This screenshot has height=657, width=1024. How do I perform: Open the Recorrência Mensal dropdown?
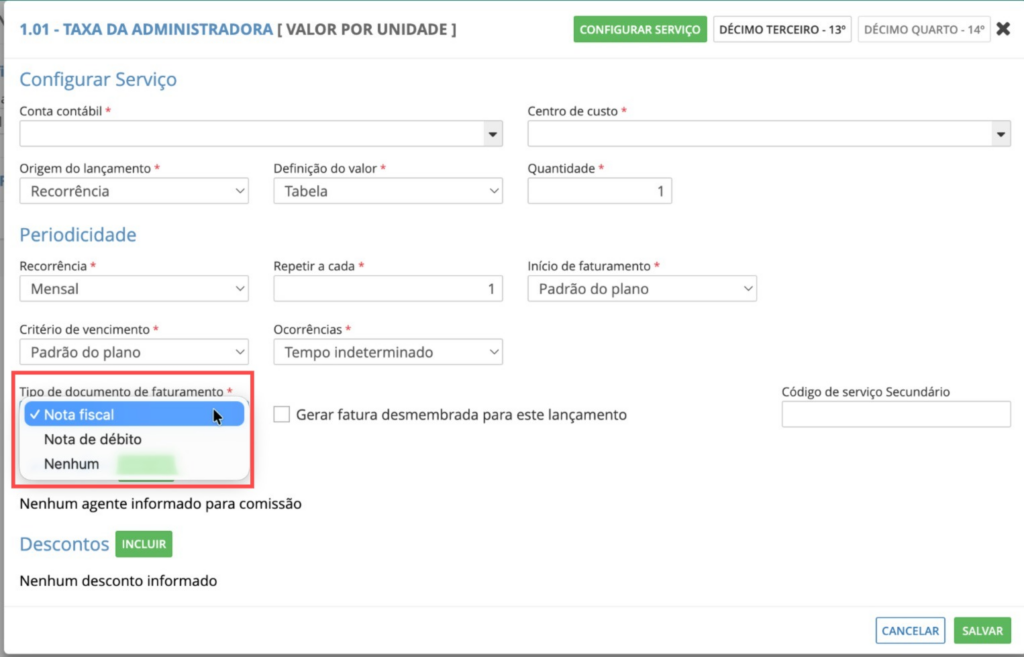tap(134, 289)
